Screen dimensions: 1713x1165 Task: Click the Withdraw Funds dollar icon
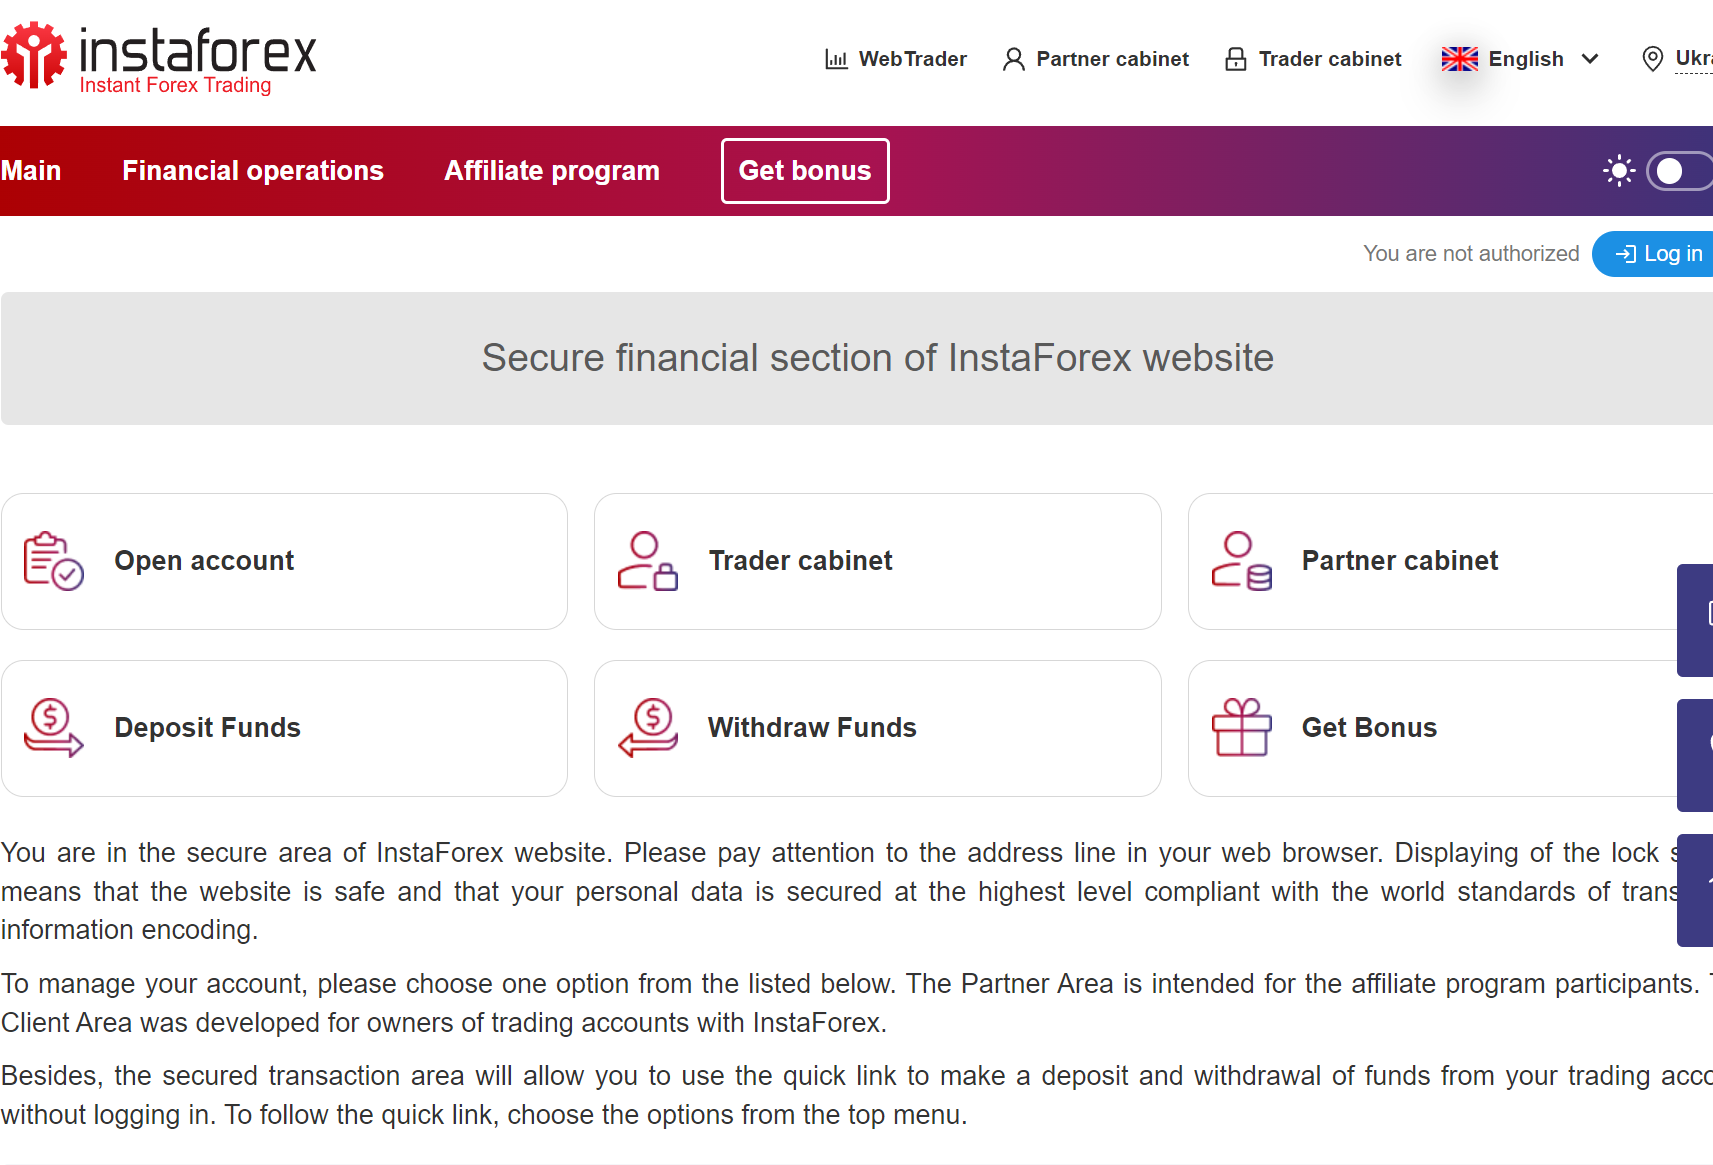pos(647,728)
